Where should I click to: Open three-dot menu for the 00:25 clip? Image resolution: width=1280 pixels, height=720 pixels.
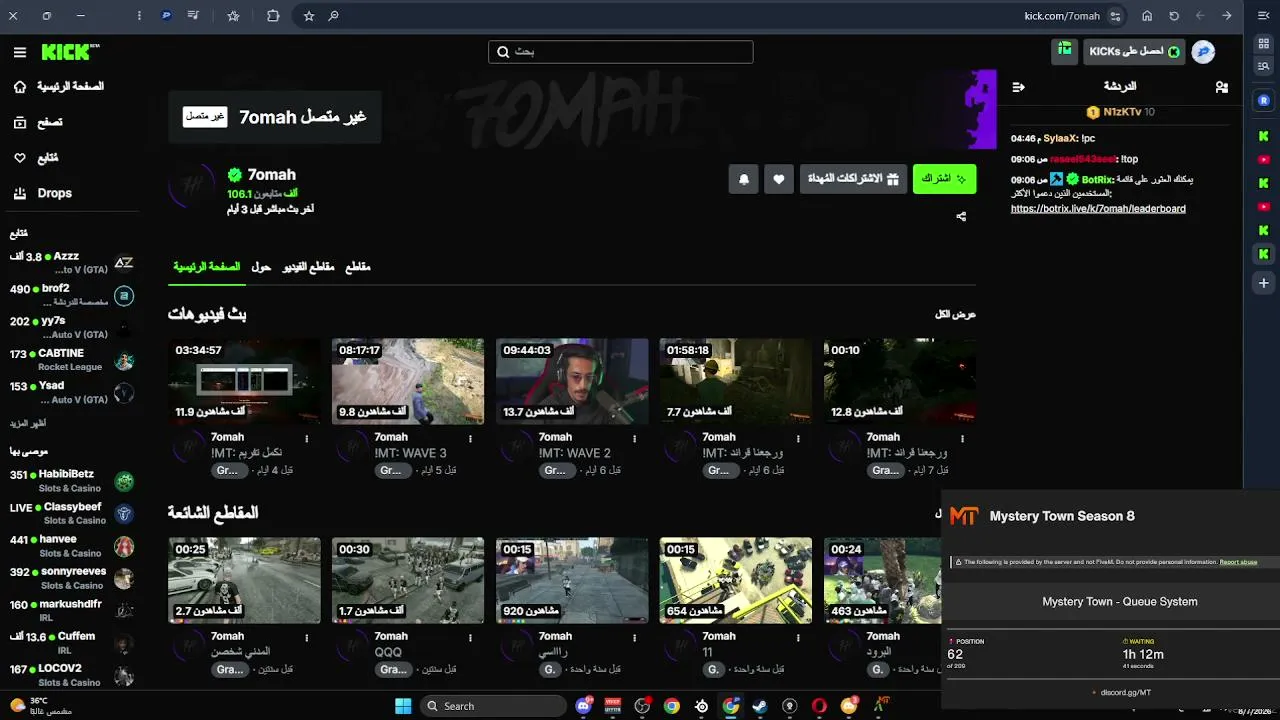[306, 637]
